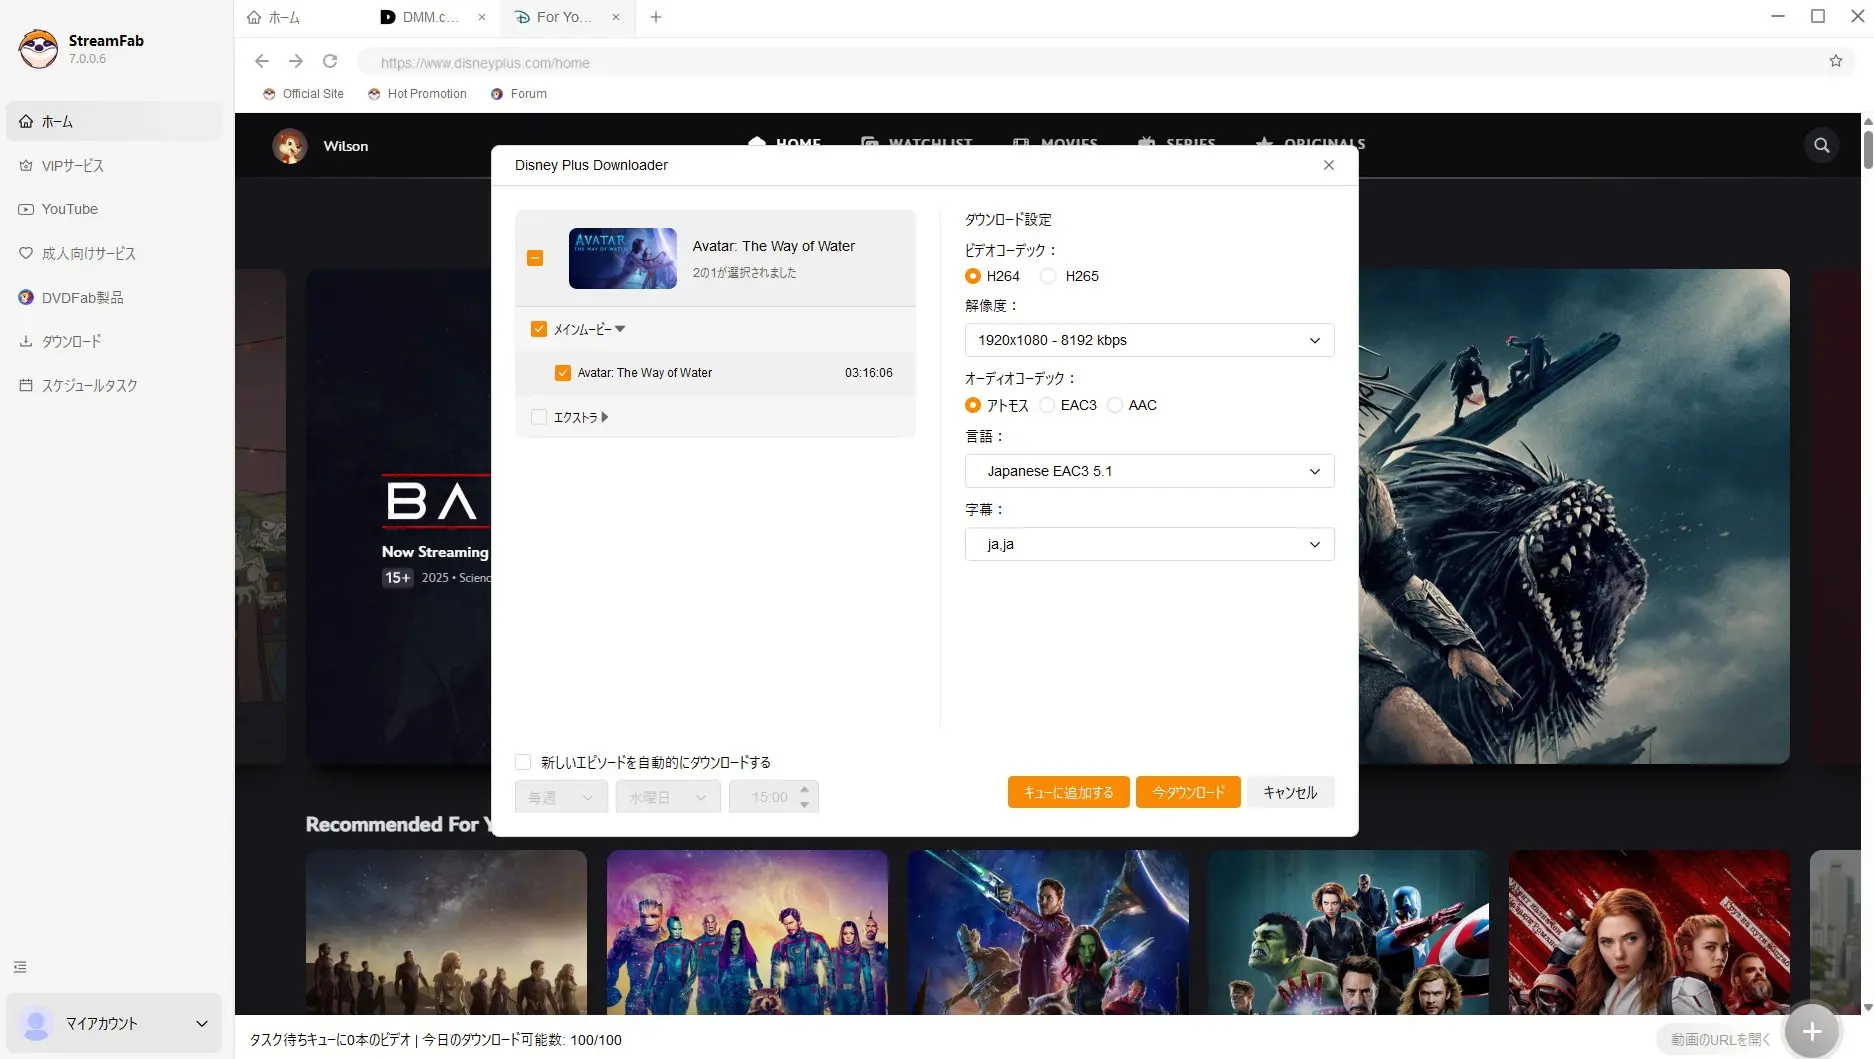Increase time with stepper up arrow

[x=805, y=790]
